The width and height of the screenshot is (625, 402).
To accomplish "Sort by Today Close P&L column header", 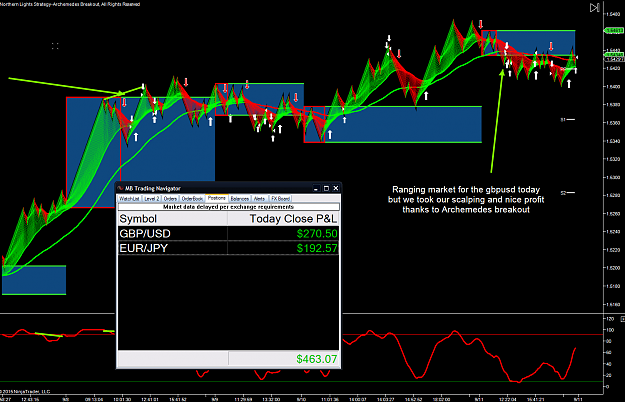I will [x=283, y=219].
